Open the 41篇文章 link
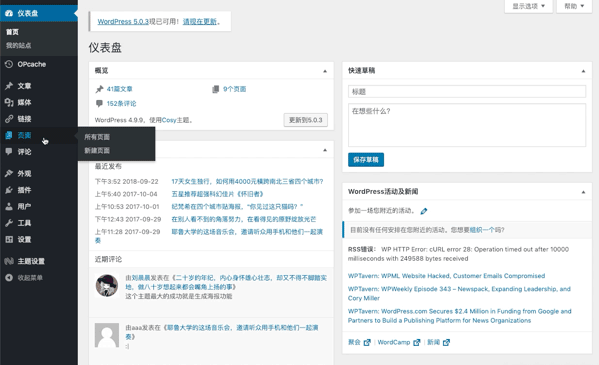 (120, 89)
